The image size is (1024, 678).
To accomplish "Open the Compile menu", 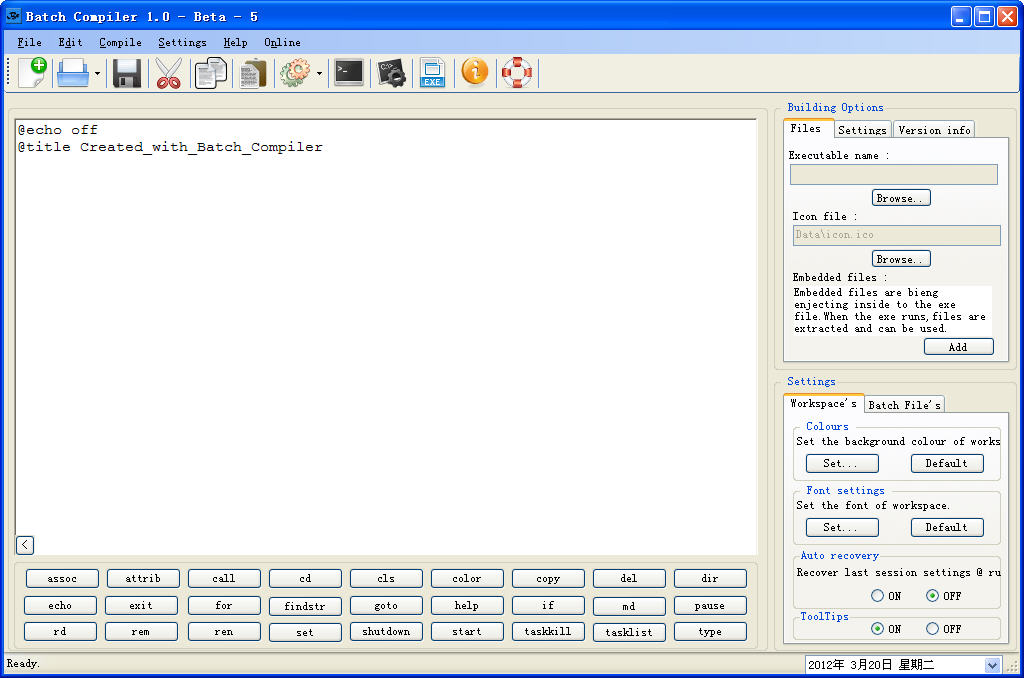I will [x=120, y=43].
